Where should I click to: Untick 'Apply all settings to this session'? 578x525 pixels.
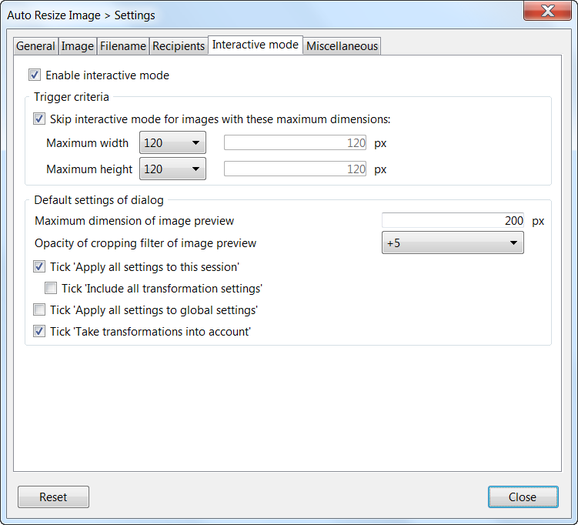tap(39, 266)
